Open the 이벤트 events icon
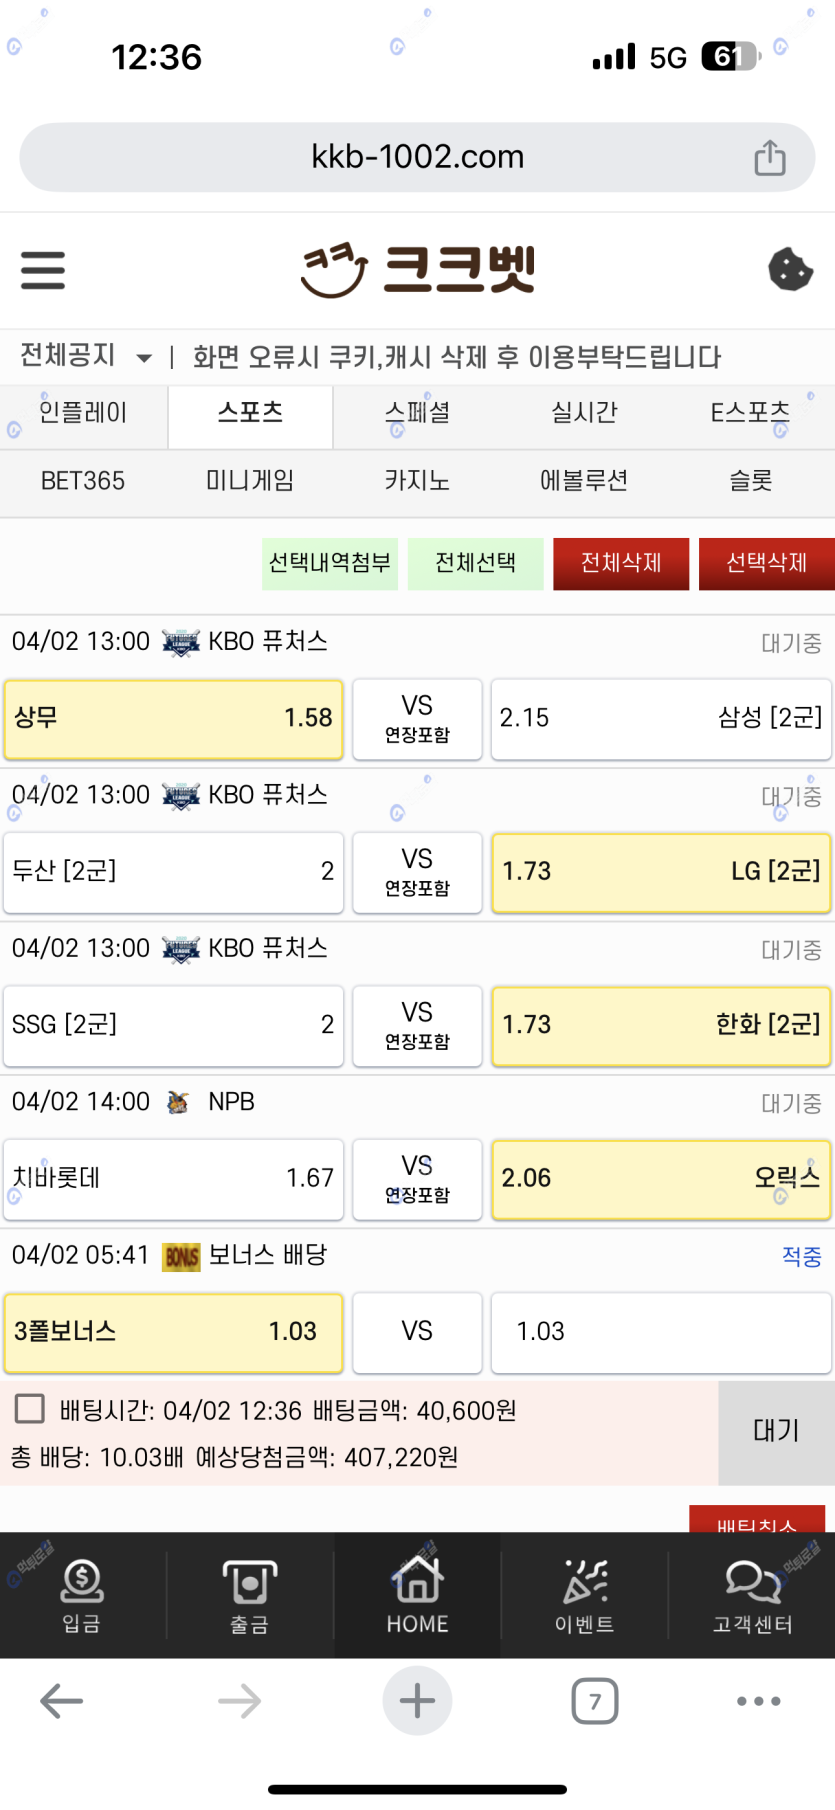This screenshot has height=1810, width=835. point(584,1596)
